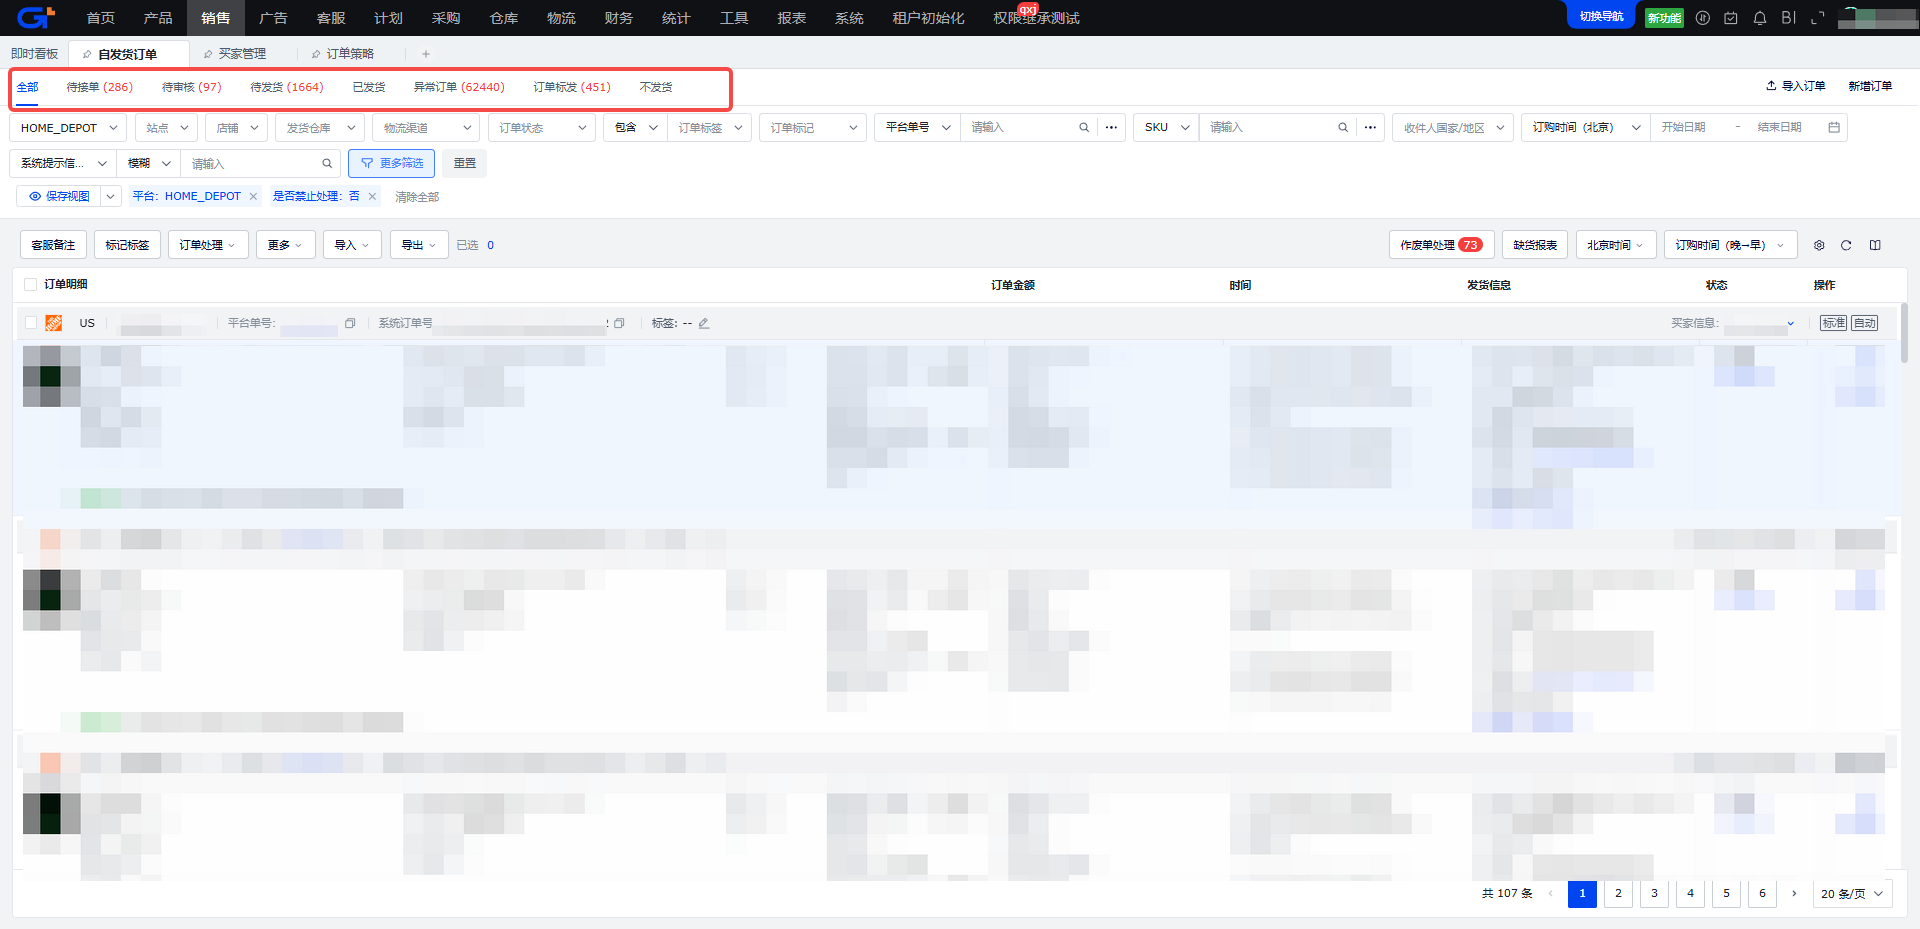Open the 20 条/页 page size dropdown
1920x929 pixels.
tap(1852, 894)
